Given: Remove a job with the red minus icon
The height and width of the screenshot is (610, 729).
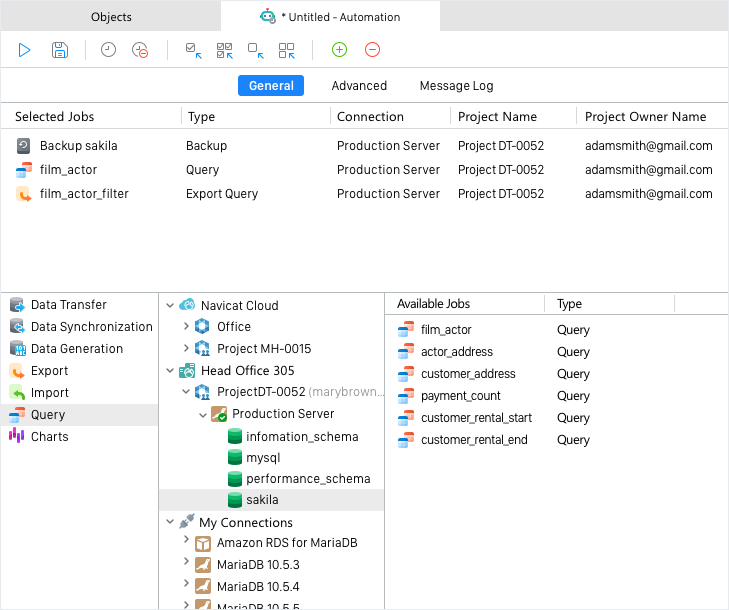Looking at the screenshot, I should [x=372, y=50].
